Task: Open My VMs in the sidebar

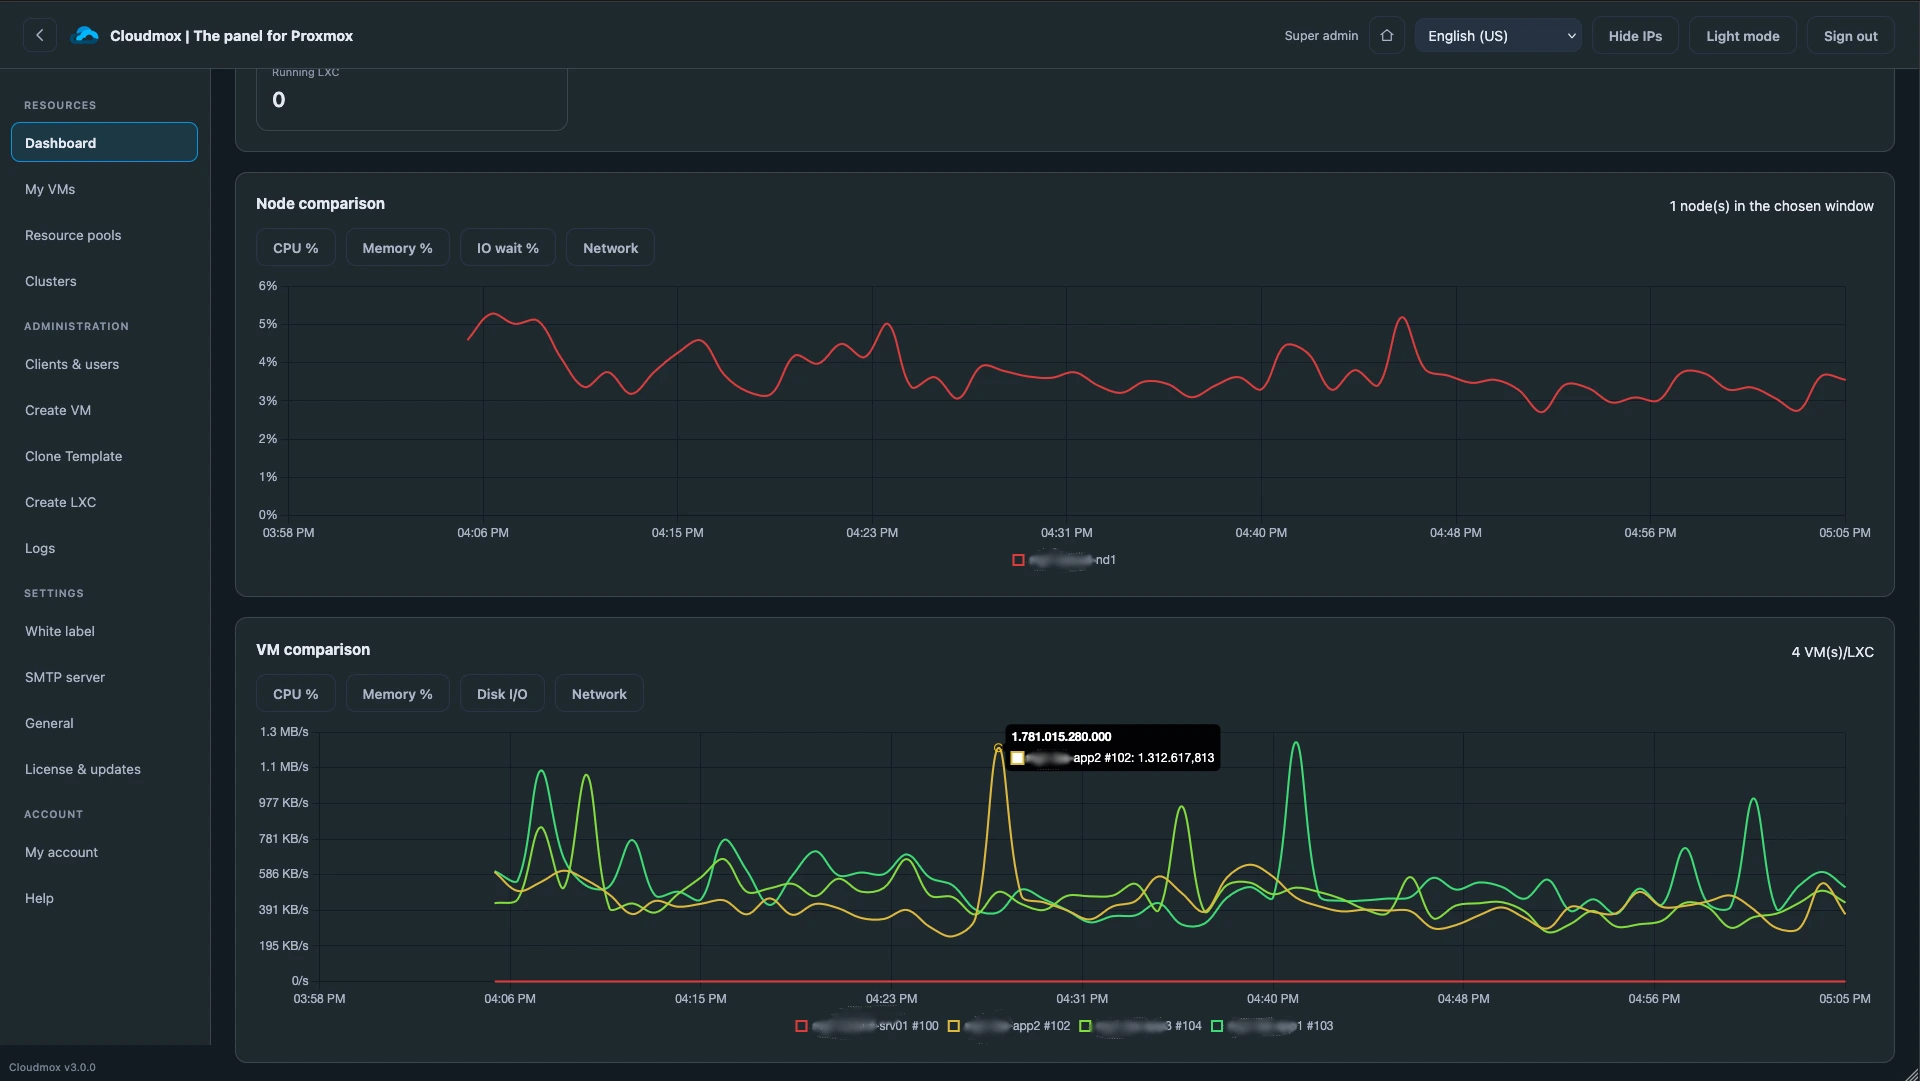Action: coord(104,189)
